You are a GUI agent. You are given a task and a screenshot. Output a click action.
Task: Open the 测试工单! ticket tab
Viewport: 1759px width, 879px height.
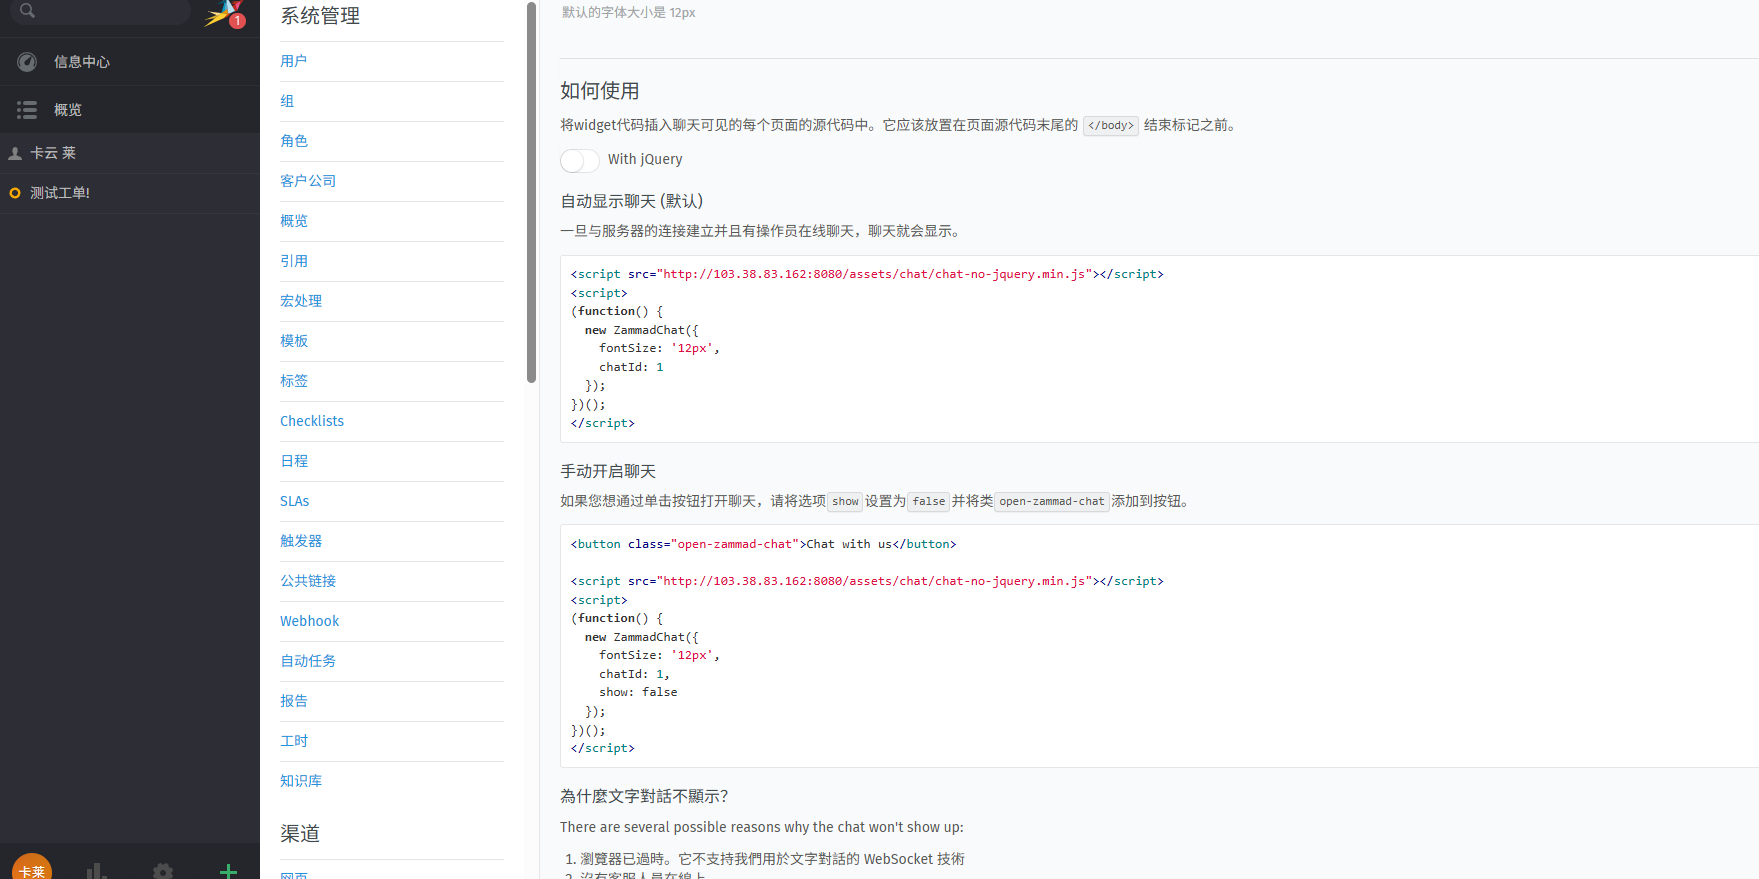[x=130, y=193]
